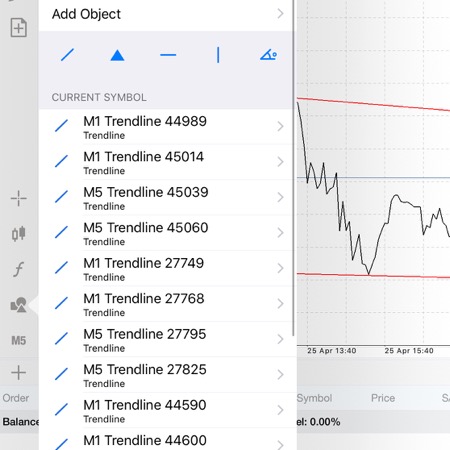Click the objects list scrollbar
The image size is (450, 450).
tap(293, 168)
